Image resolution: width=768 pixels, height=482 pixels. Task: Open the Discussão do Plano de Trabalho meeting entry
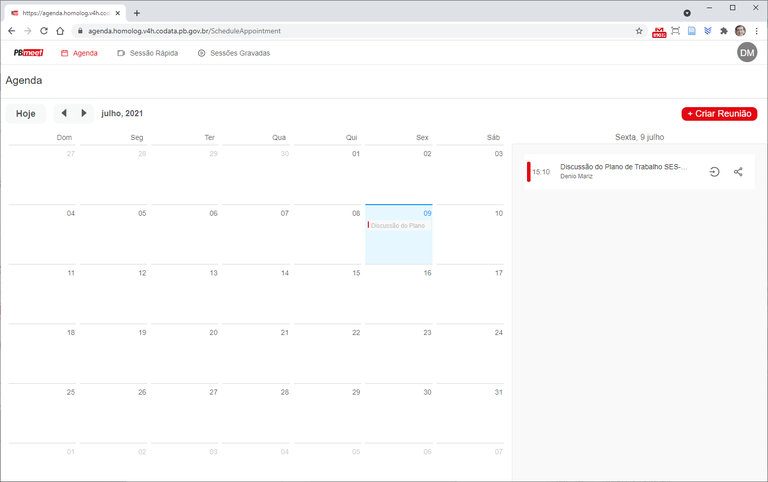(x=623, y=168)
